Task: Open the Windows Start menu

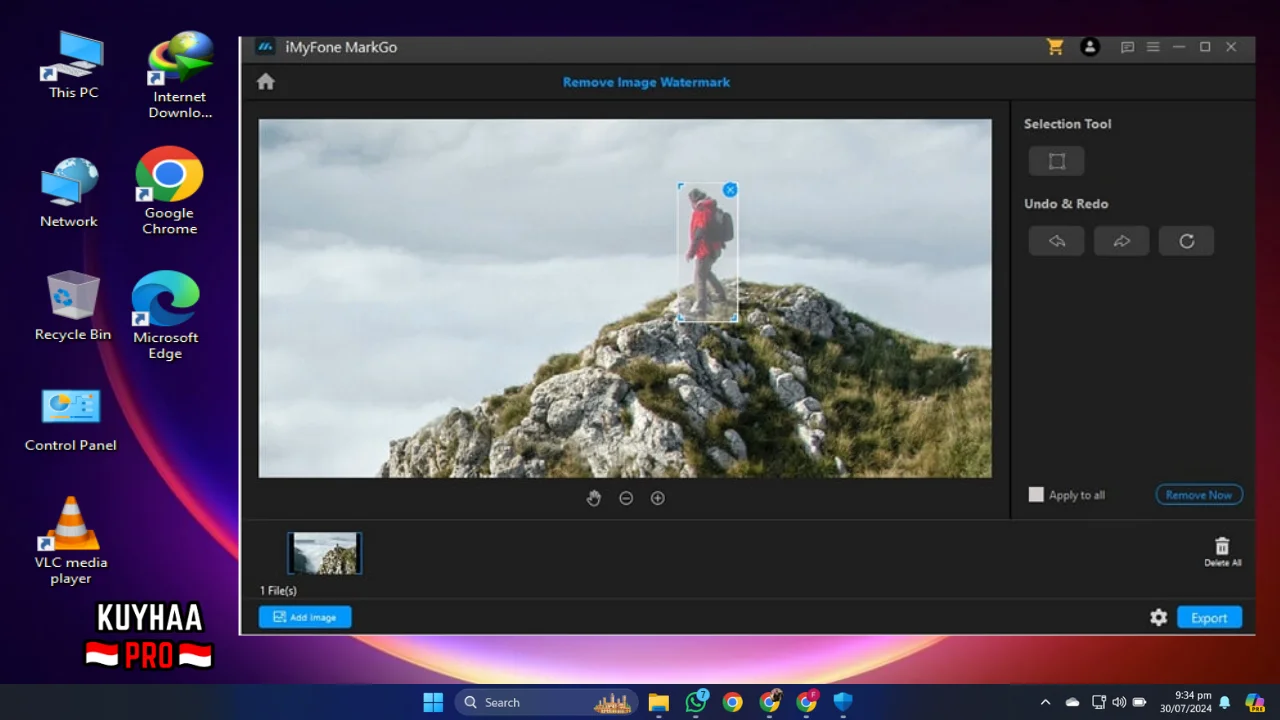Action: (x=433, y=702)
